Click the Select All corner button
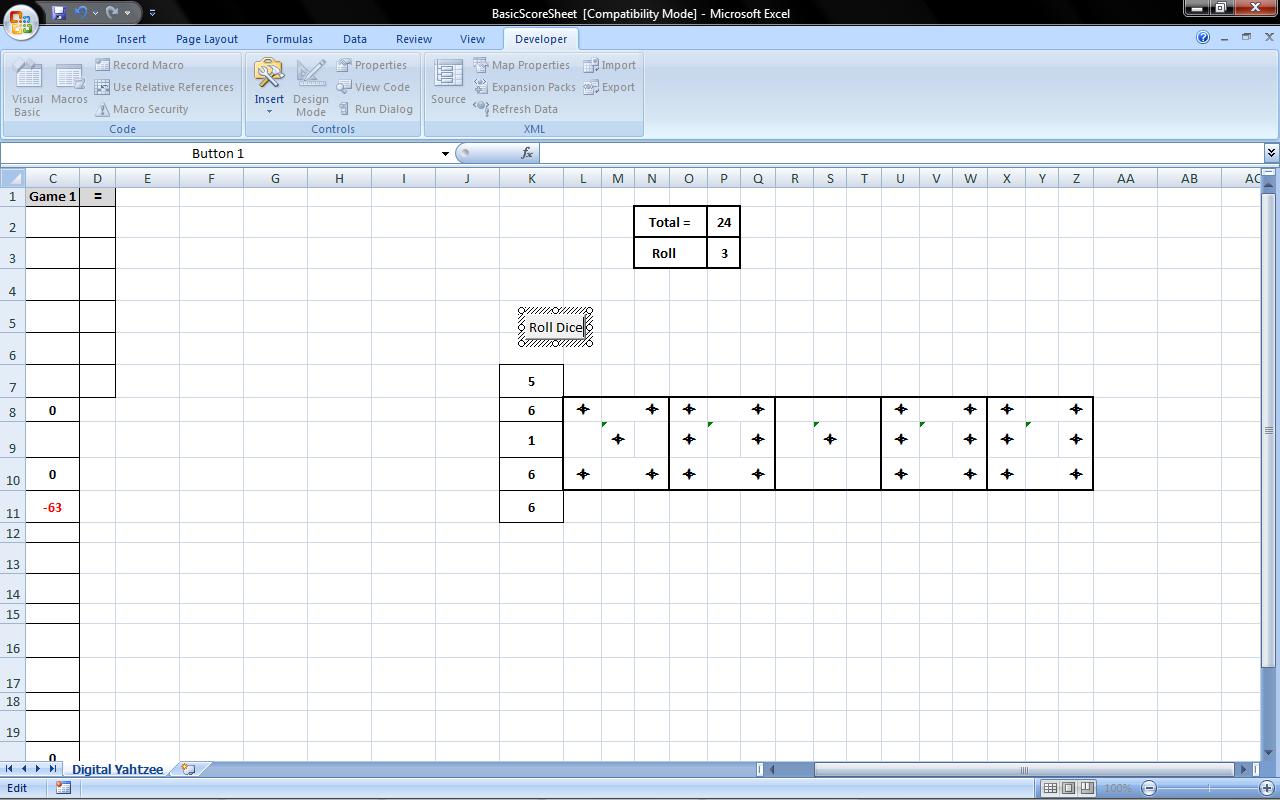Viewport: 1280px width, 800px height. click(x=12, y=178)
